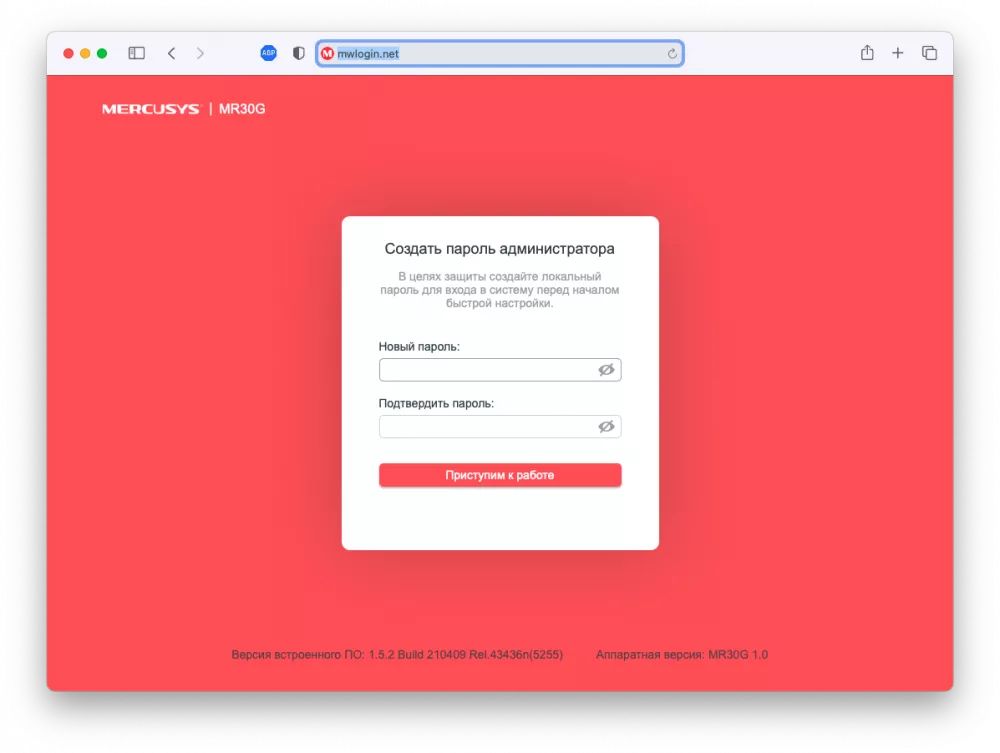Click the Safari sidebar toggle icon
The image size is (1000, 753).
click(136, 53)
